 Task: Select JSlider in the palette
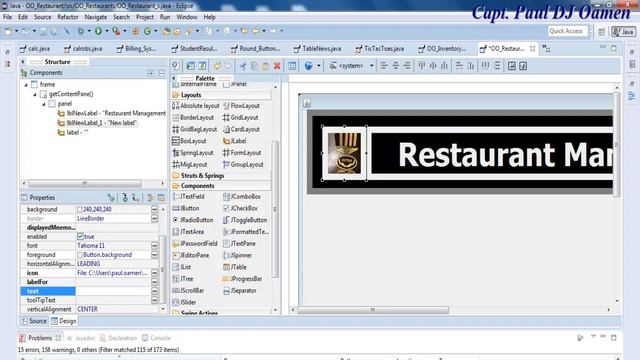(x=184, y=302)
